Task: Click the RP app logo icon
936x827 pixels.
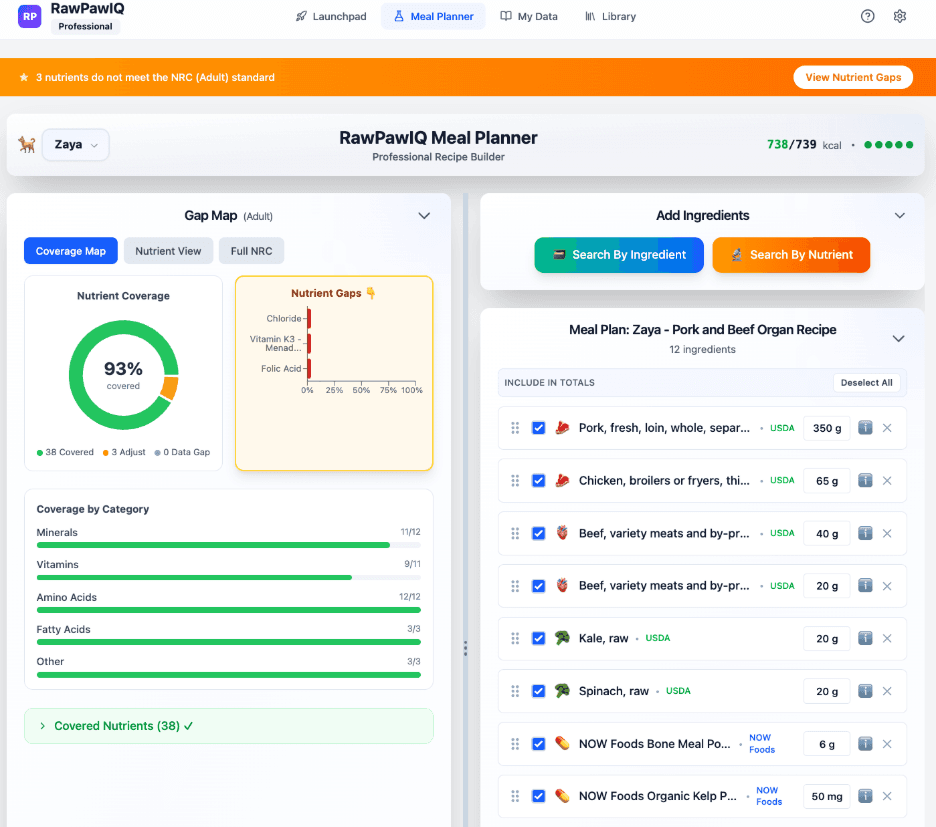Action: pos(29,17)
